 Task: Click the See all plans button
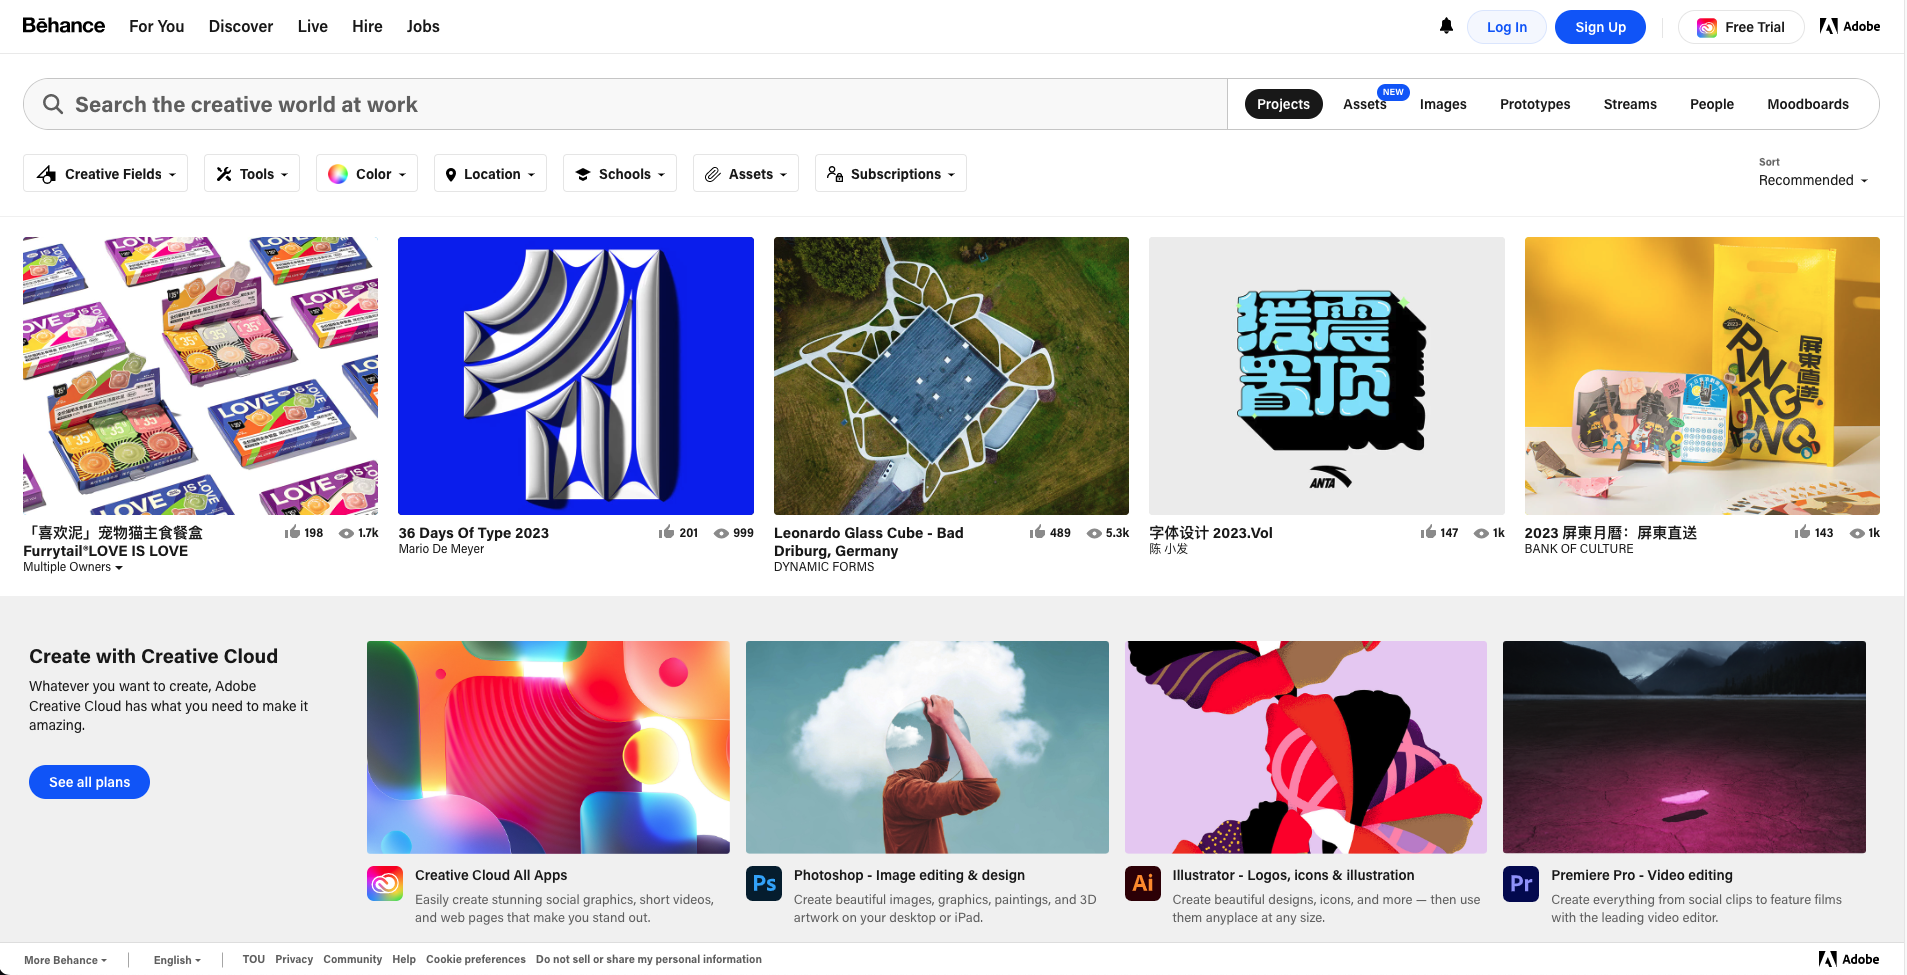pyautogui.click(x=88, y=781)
